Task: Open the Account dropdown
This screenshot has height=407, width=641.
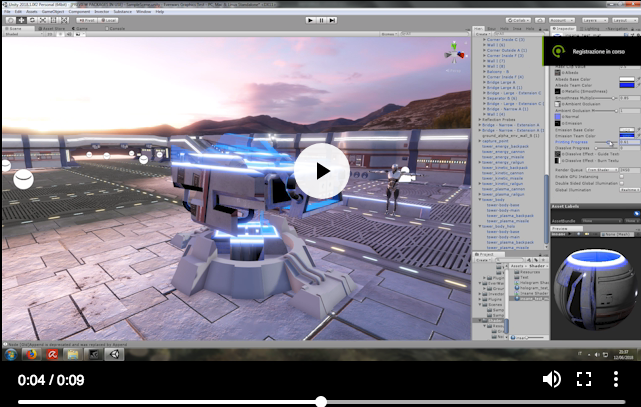Action: coord(562,20)
